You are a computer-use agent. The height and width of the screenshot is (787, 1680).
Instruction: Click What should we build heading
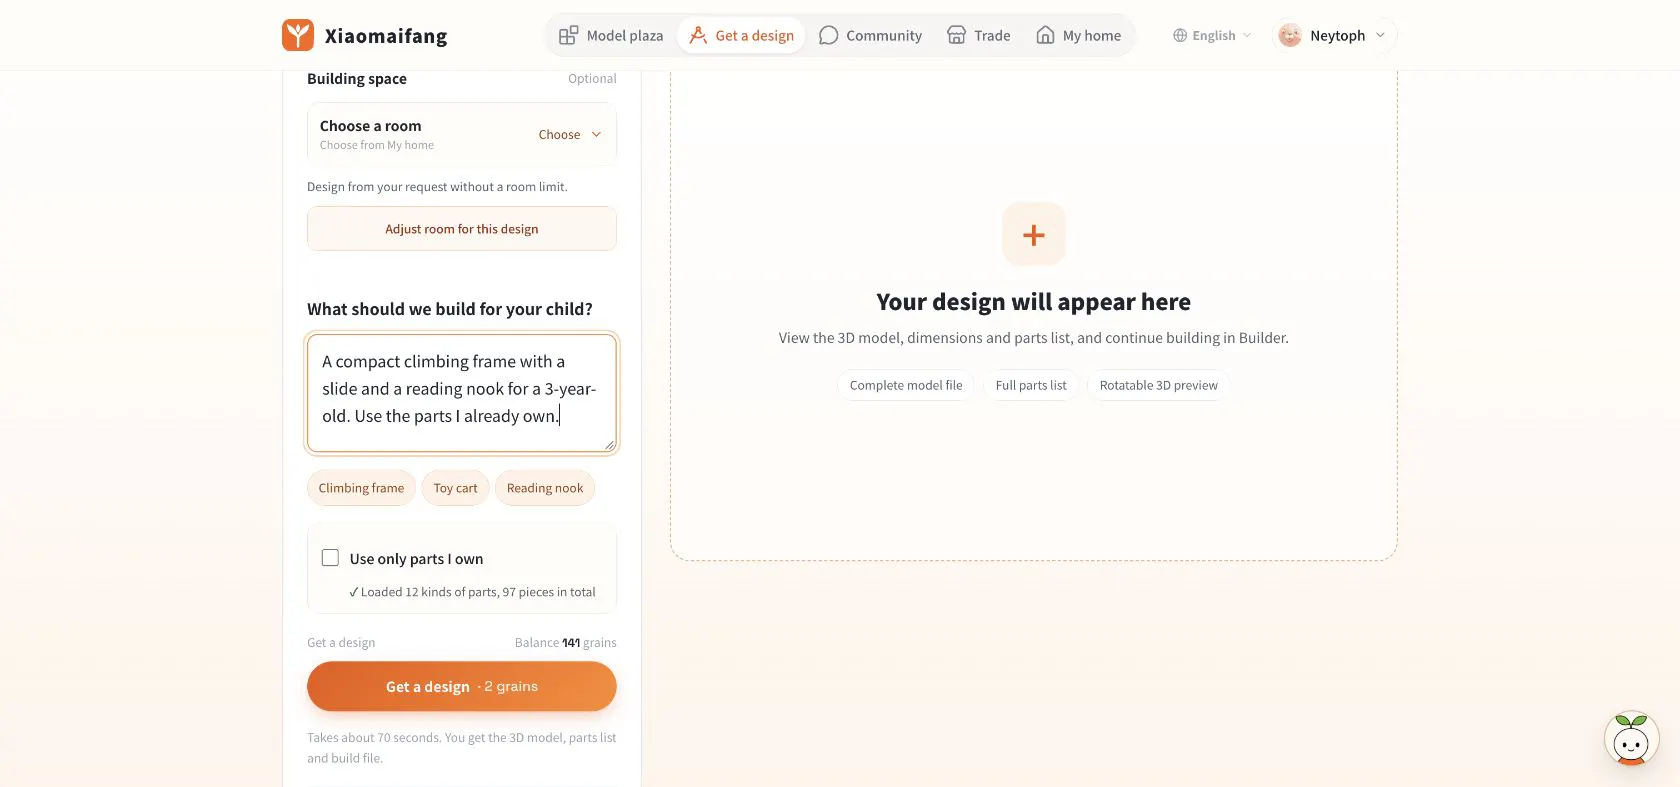tap(450, 309)
